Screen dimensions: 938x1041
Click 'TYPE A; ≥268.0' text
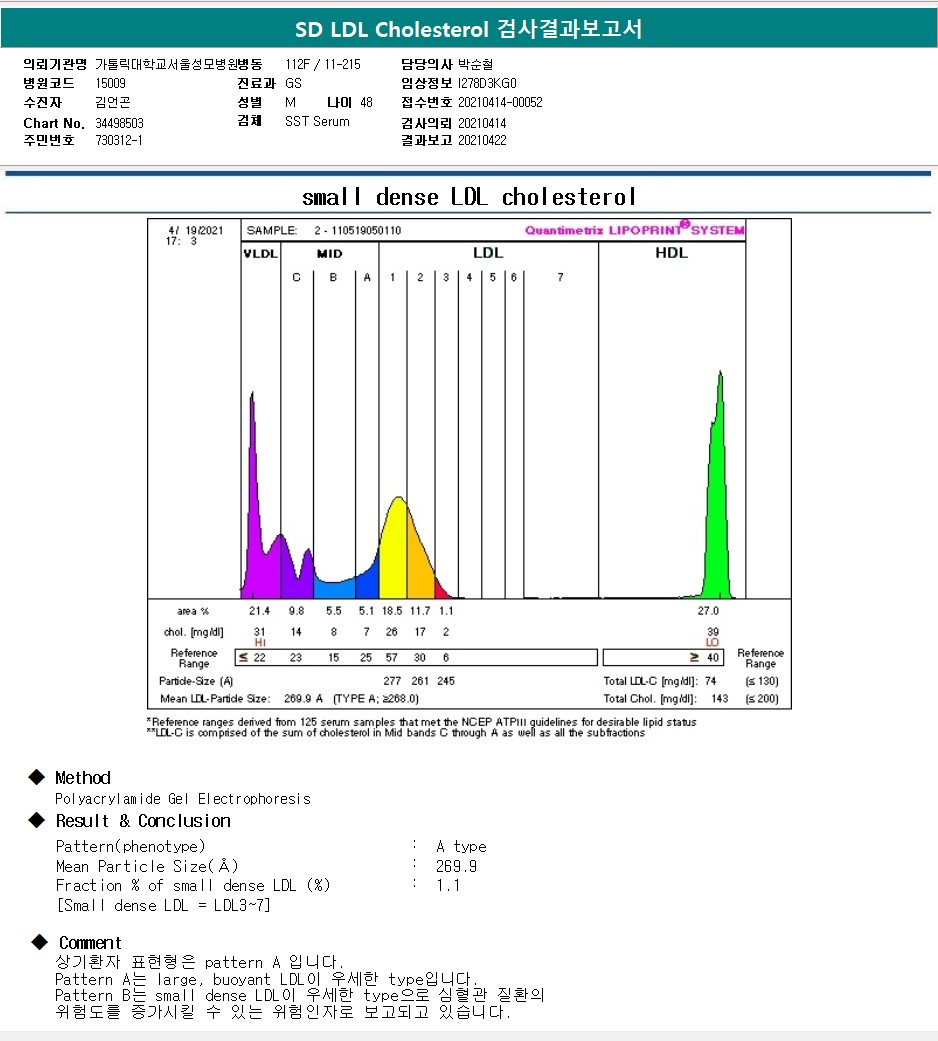(x=376, y=698)
